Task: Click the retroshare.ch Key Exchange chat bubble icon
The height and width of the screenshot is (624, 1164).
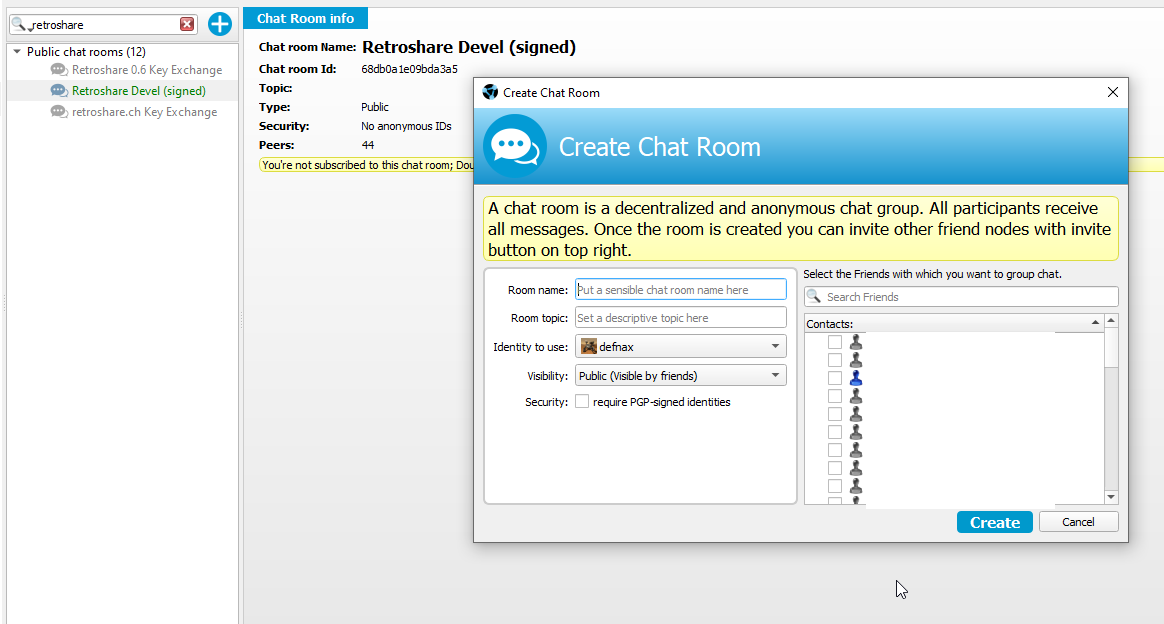Action: coord(59,112)
